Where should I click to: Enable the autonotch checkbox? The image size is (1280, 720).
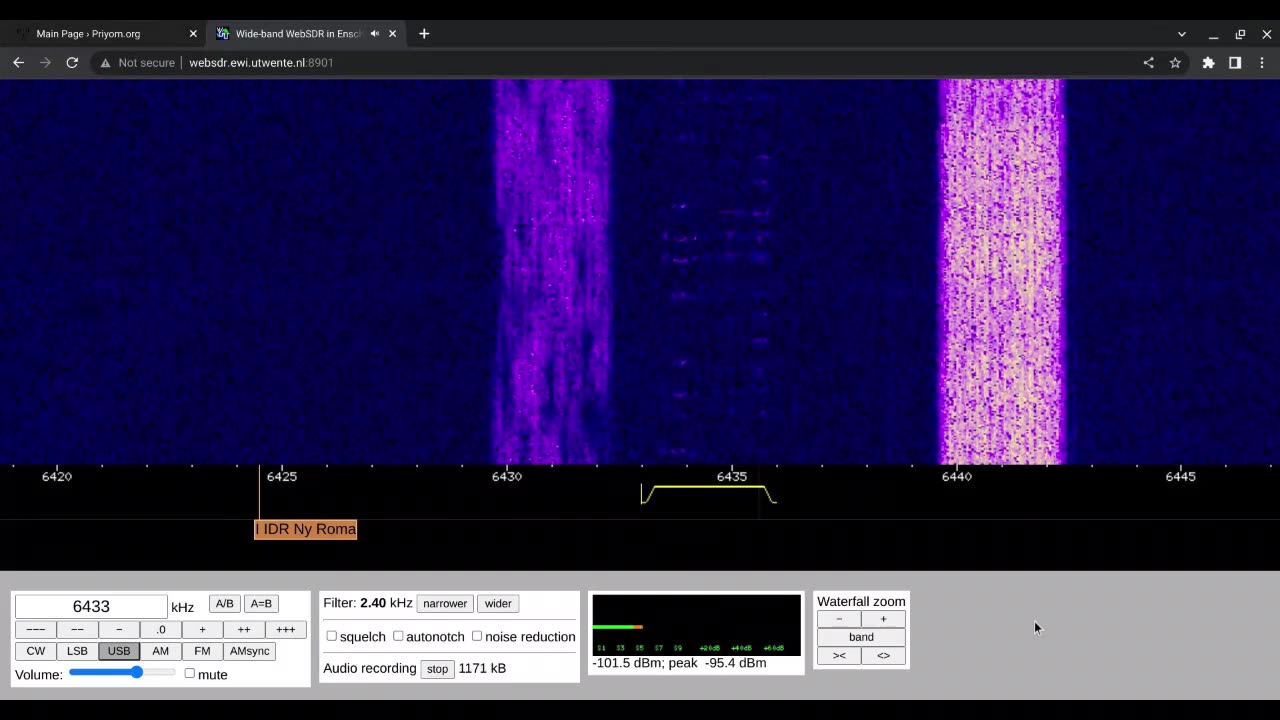click(x=398, y=636)
